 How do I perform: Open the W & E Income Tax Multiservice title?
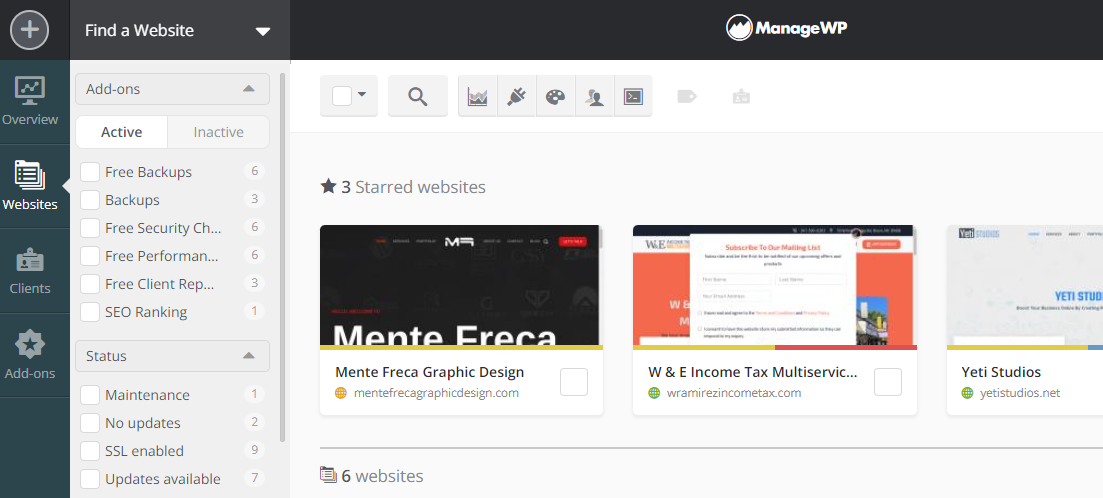[x=753, y=371]
